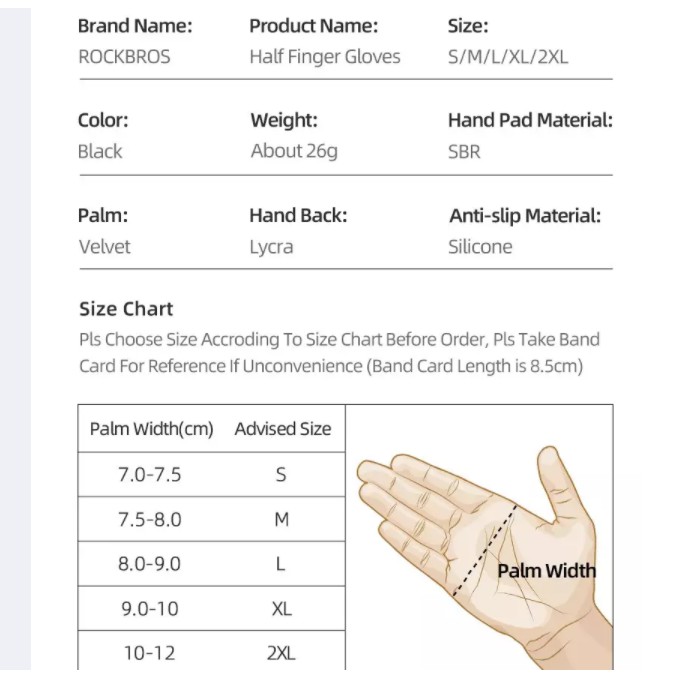Click the Advised Size column header
The width and height of the screenshot is (679, 679).
point(283,429)
